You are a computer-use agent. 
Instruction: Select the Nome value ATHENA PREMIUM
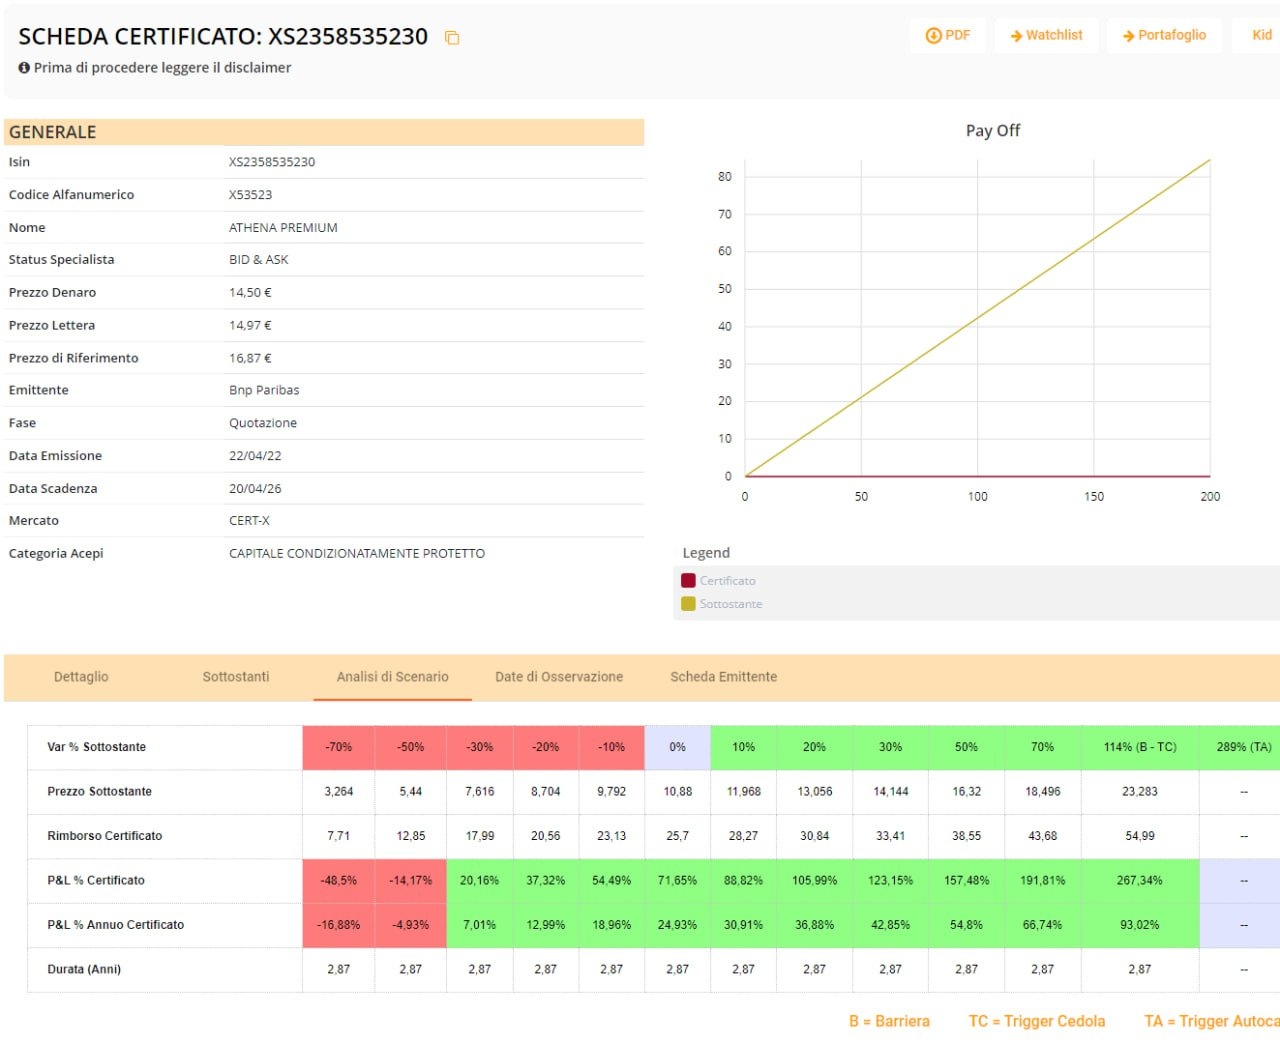click(283, 228)
